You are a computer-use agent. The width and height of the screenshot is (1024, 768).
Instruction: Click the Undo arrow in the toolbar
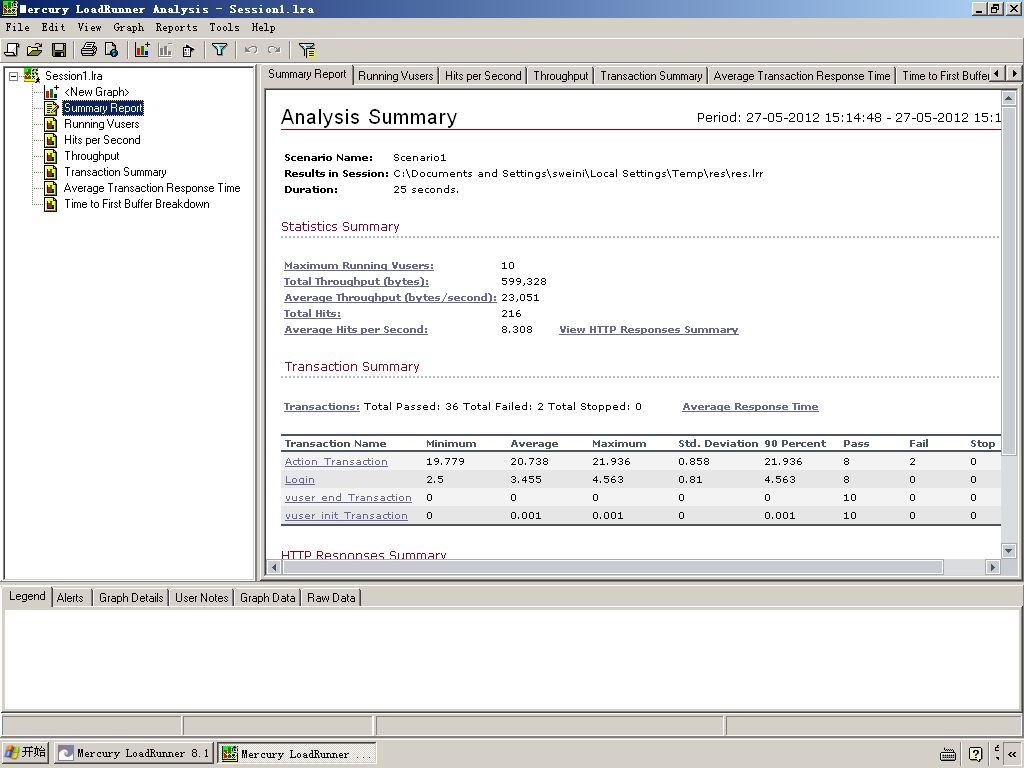point(251,50)
